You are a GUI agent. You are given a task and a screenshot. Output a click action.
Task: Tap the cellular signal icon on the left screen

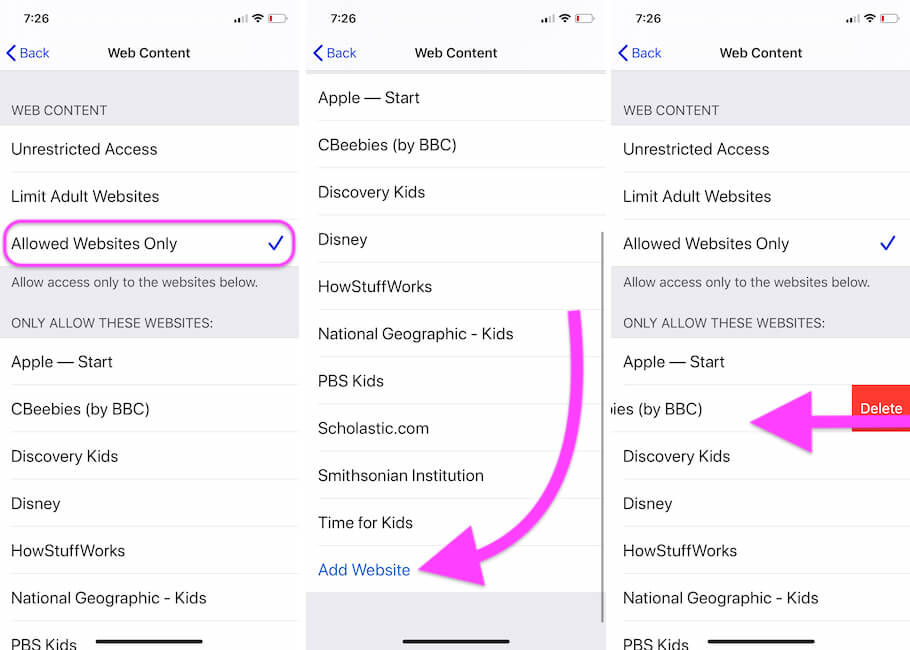(x=240, y=19)
